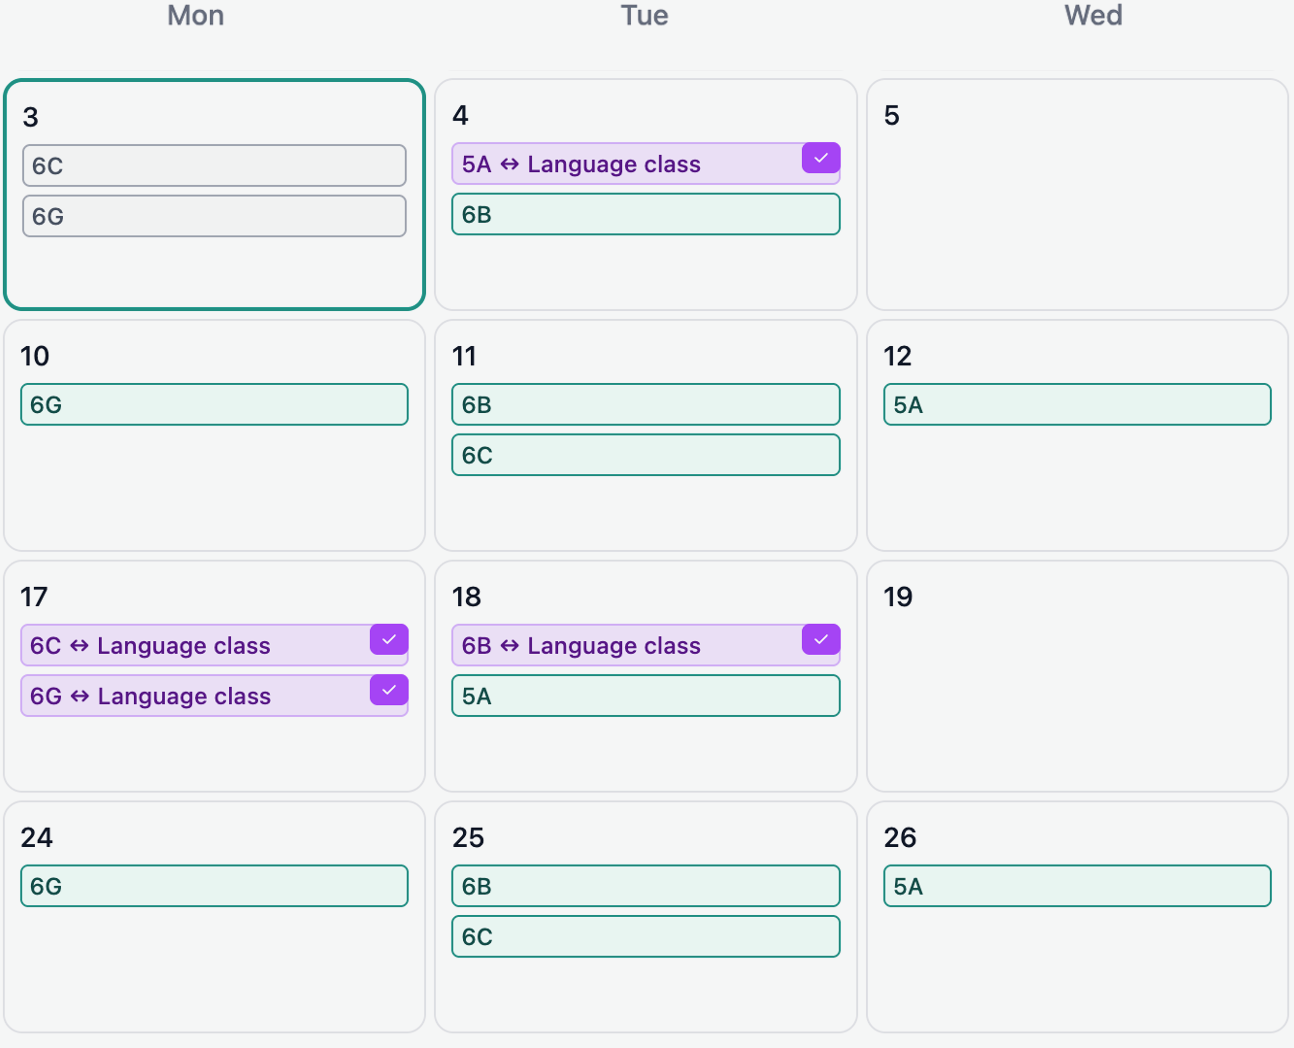Open the 6C event on Monday the 3rd

[x=214, y=166]
